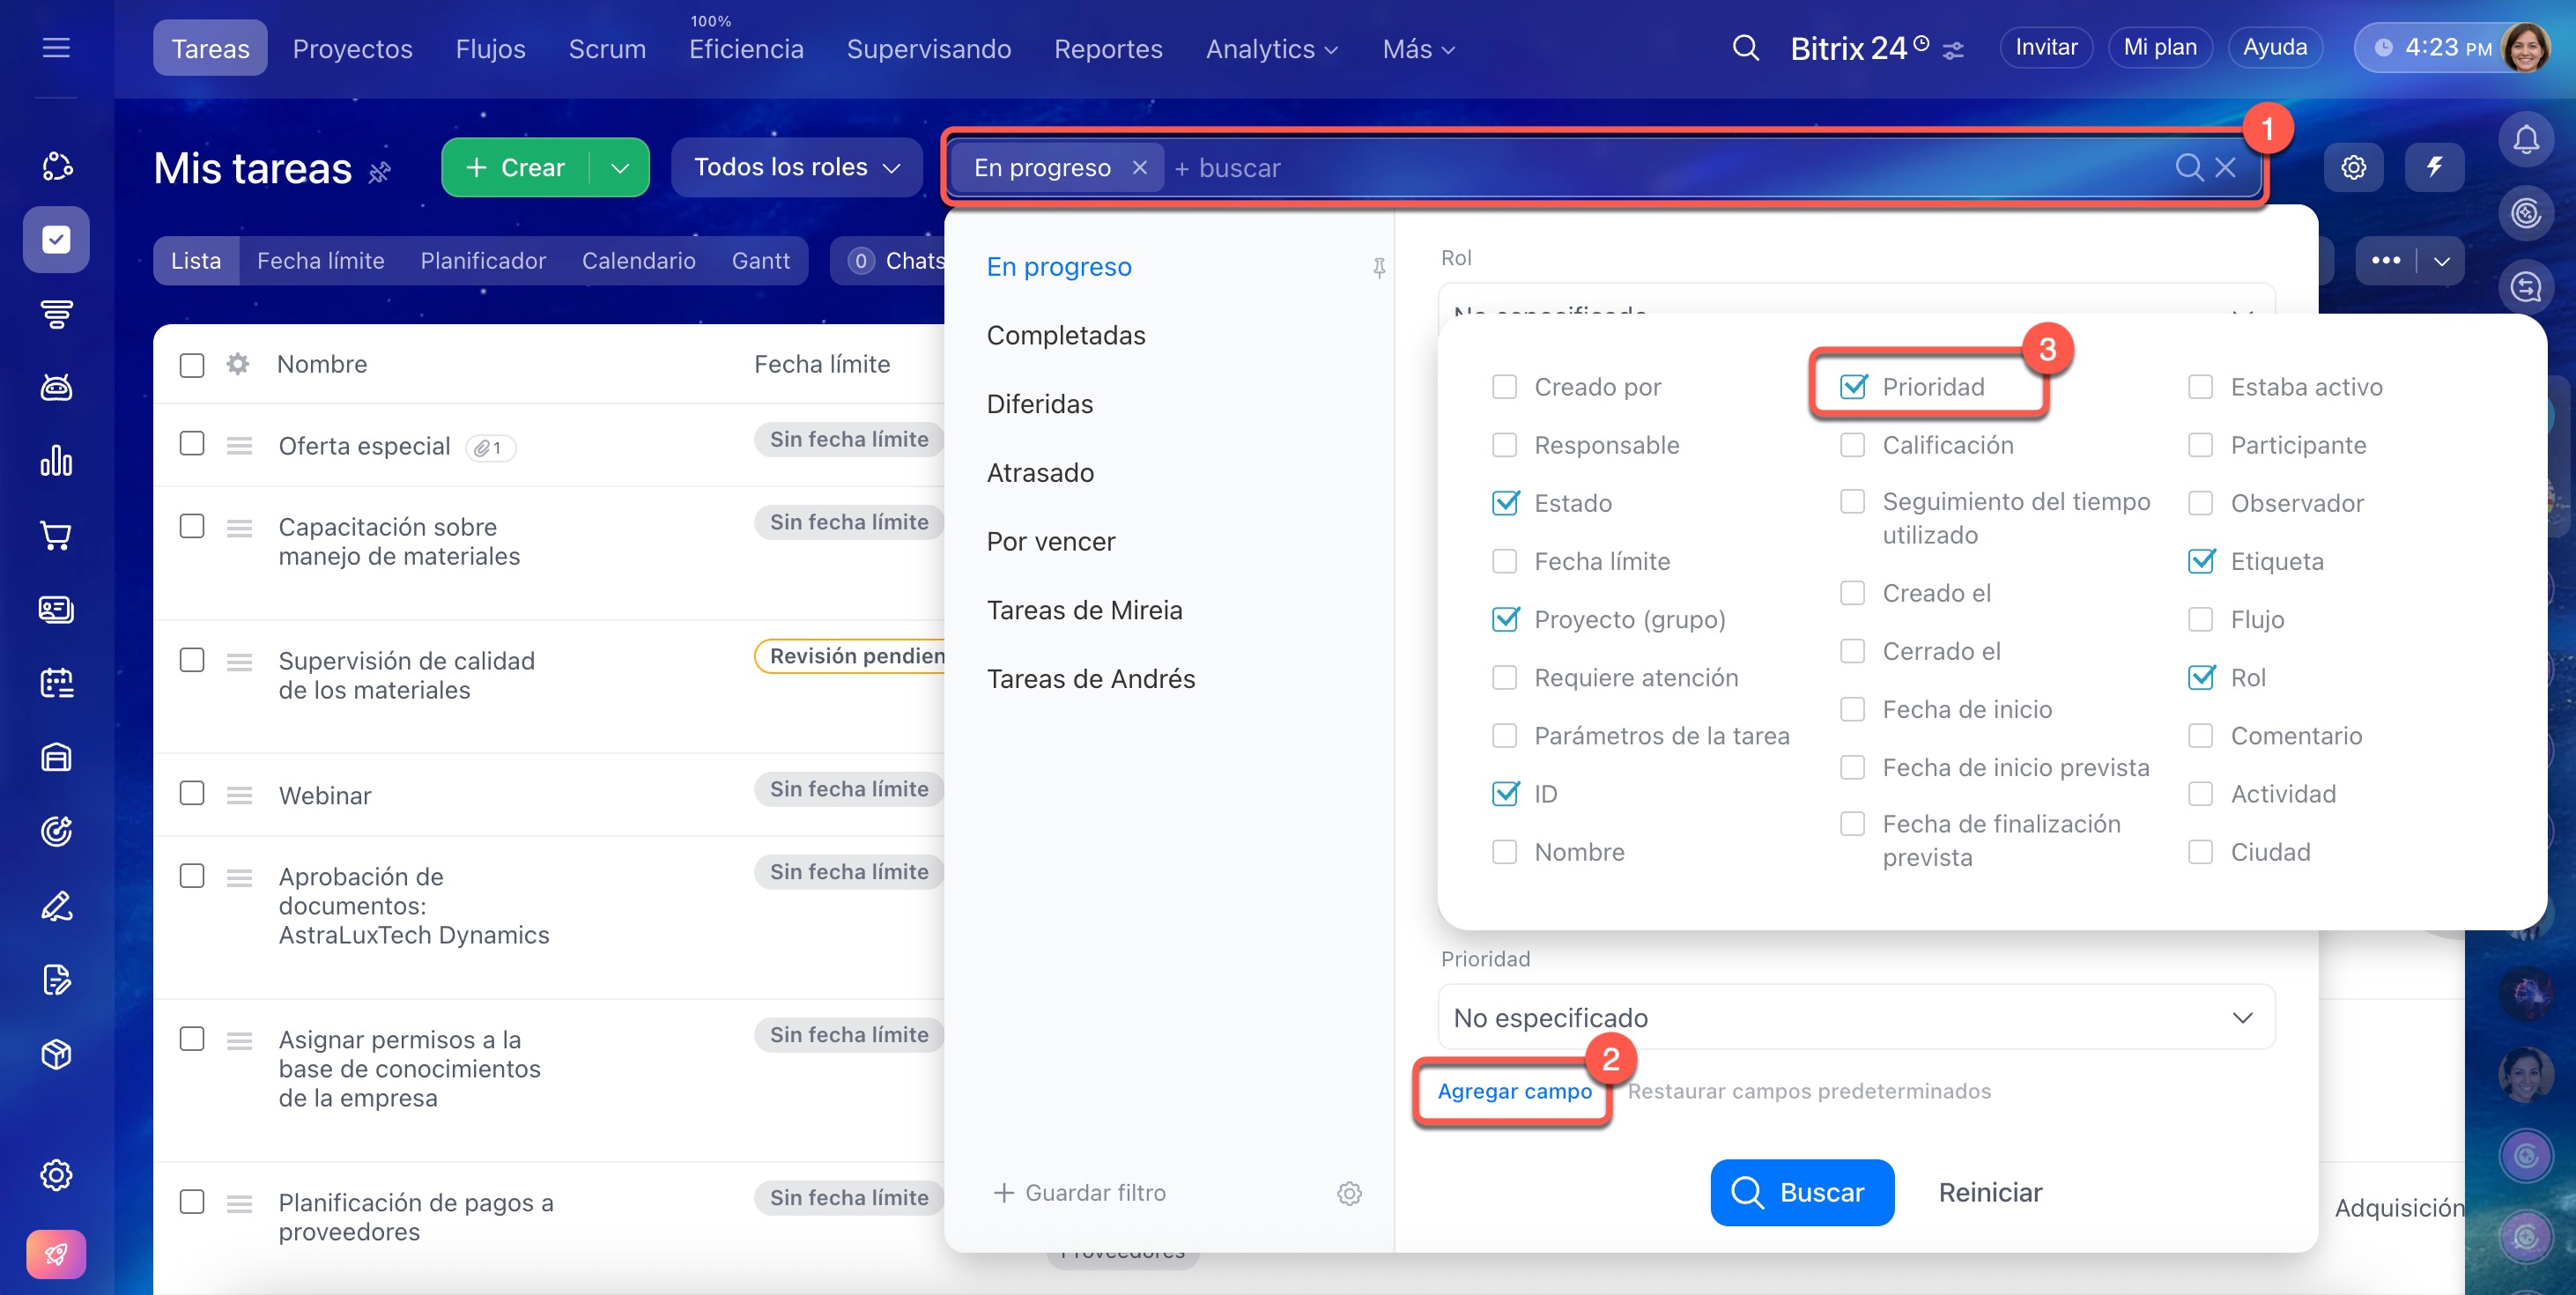The height and width of the screenshot is (1295, 2576).
Task: Uncheck the Etiqueta field checkbox
Action: (x=2200, y=561)
